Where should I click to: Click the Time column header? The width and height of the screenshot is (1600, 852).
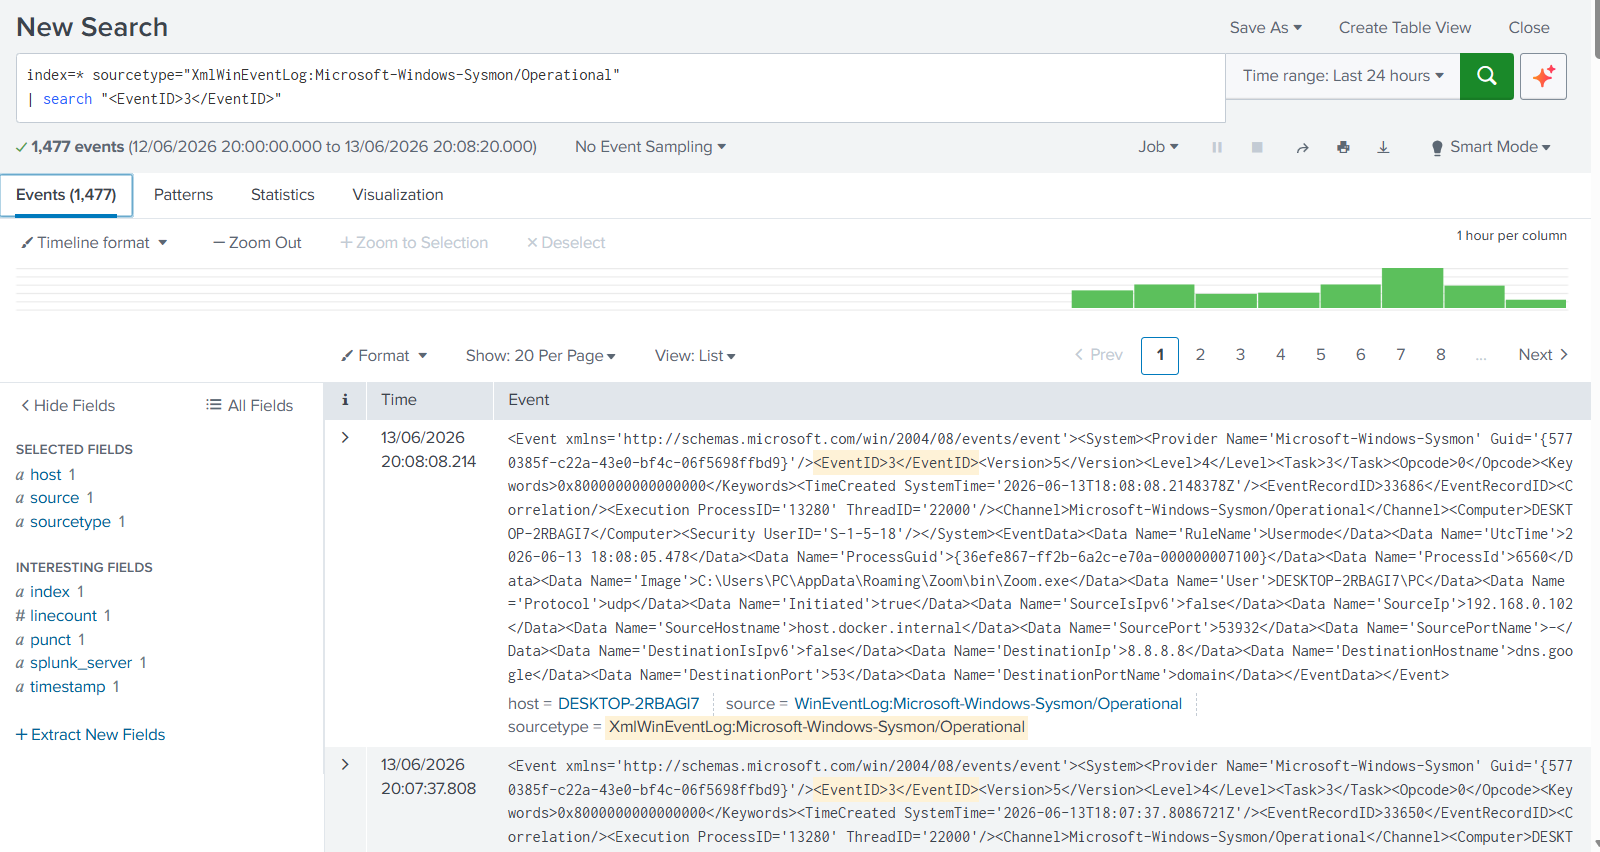(x=399, y=400)
